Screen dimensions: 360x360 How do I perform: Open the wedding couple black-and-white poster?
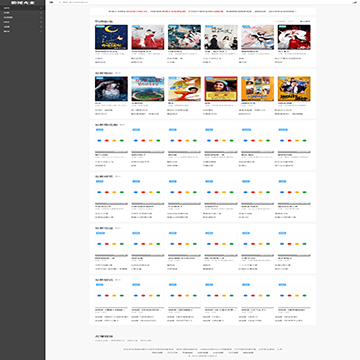pyautogui.click(x=221, y=37)
